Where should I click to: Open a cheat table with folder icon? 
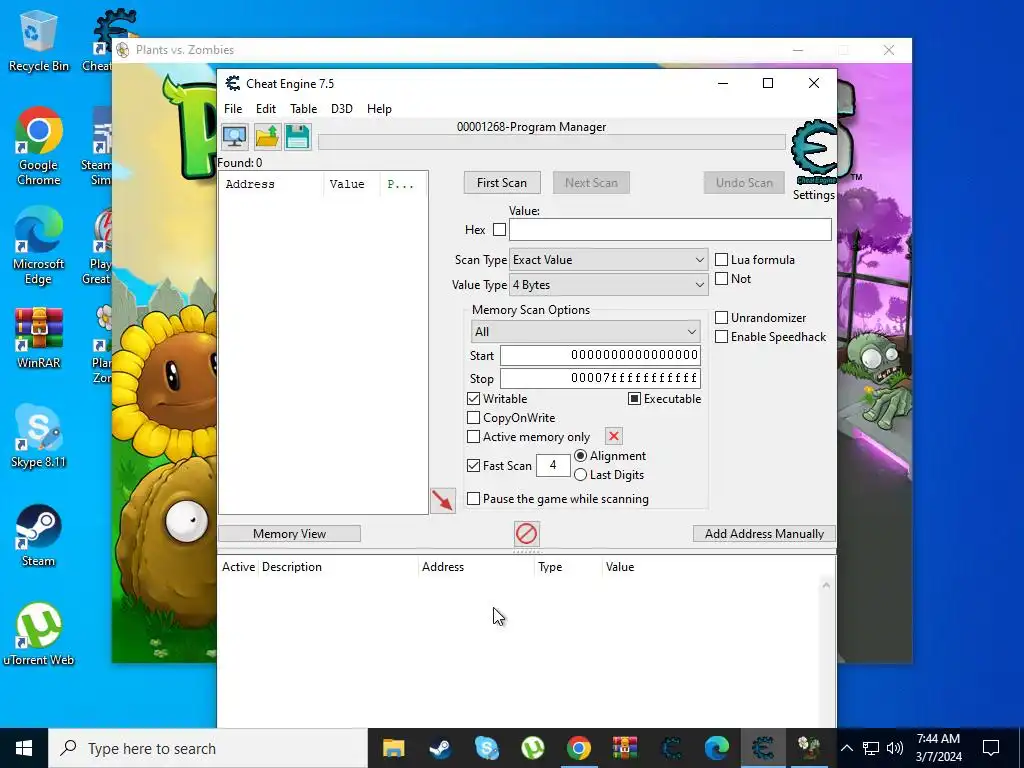pos(266,136)
